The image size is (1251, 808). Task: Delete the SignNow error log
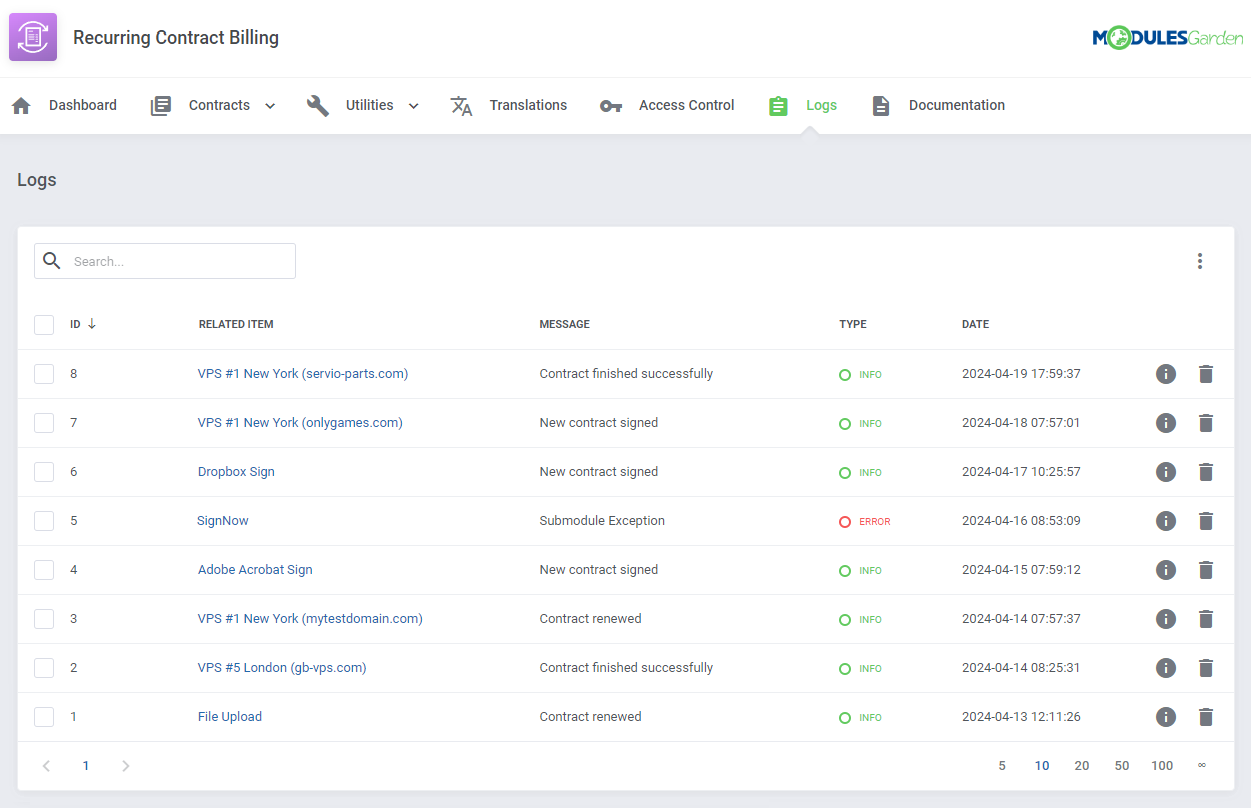tap(1206, 521)
